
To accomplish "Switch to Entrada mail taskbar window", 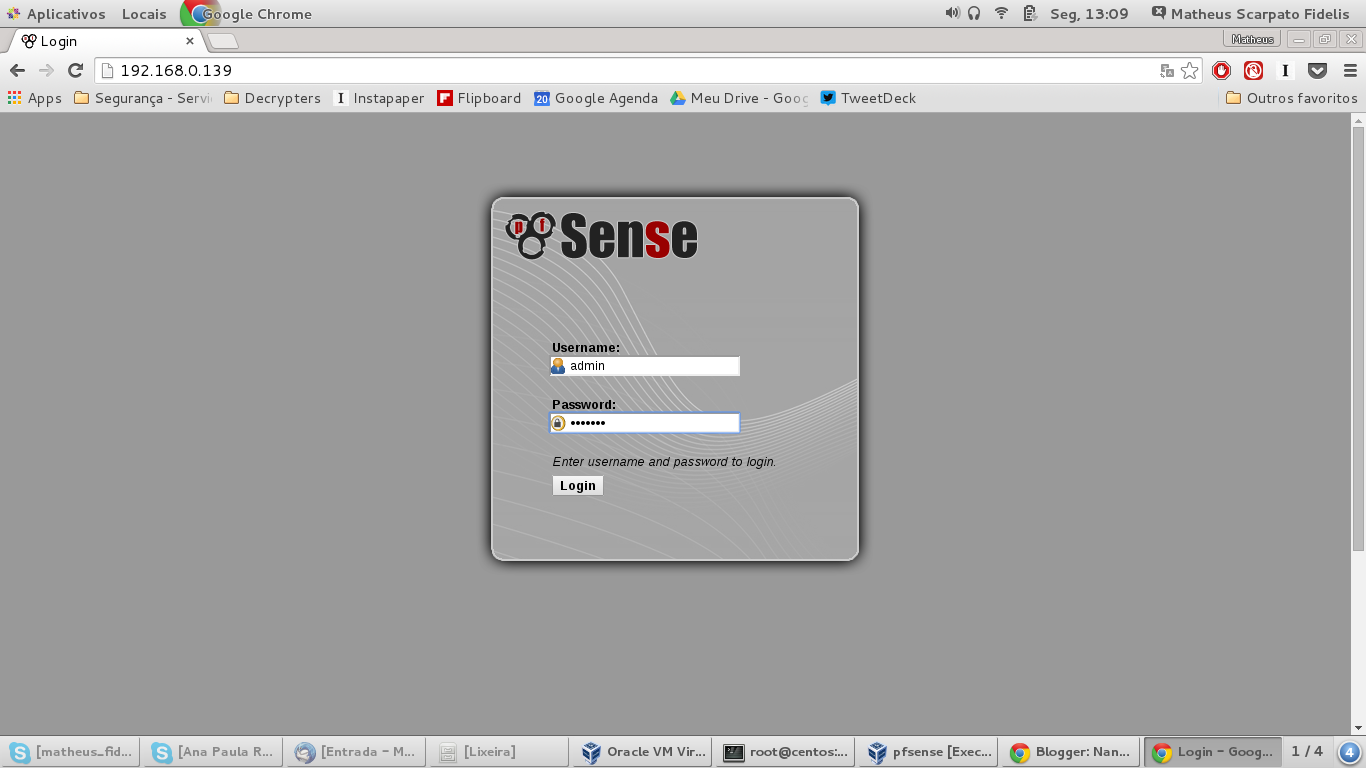I will click(357, 752).
